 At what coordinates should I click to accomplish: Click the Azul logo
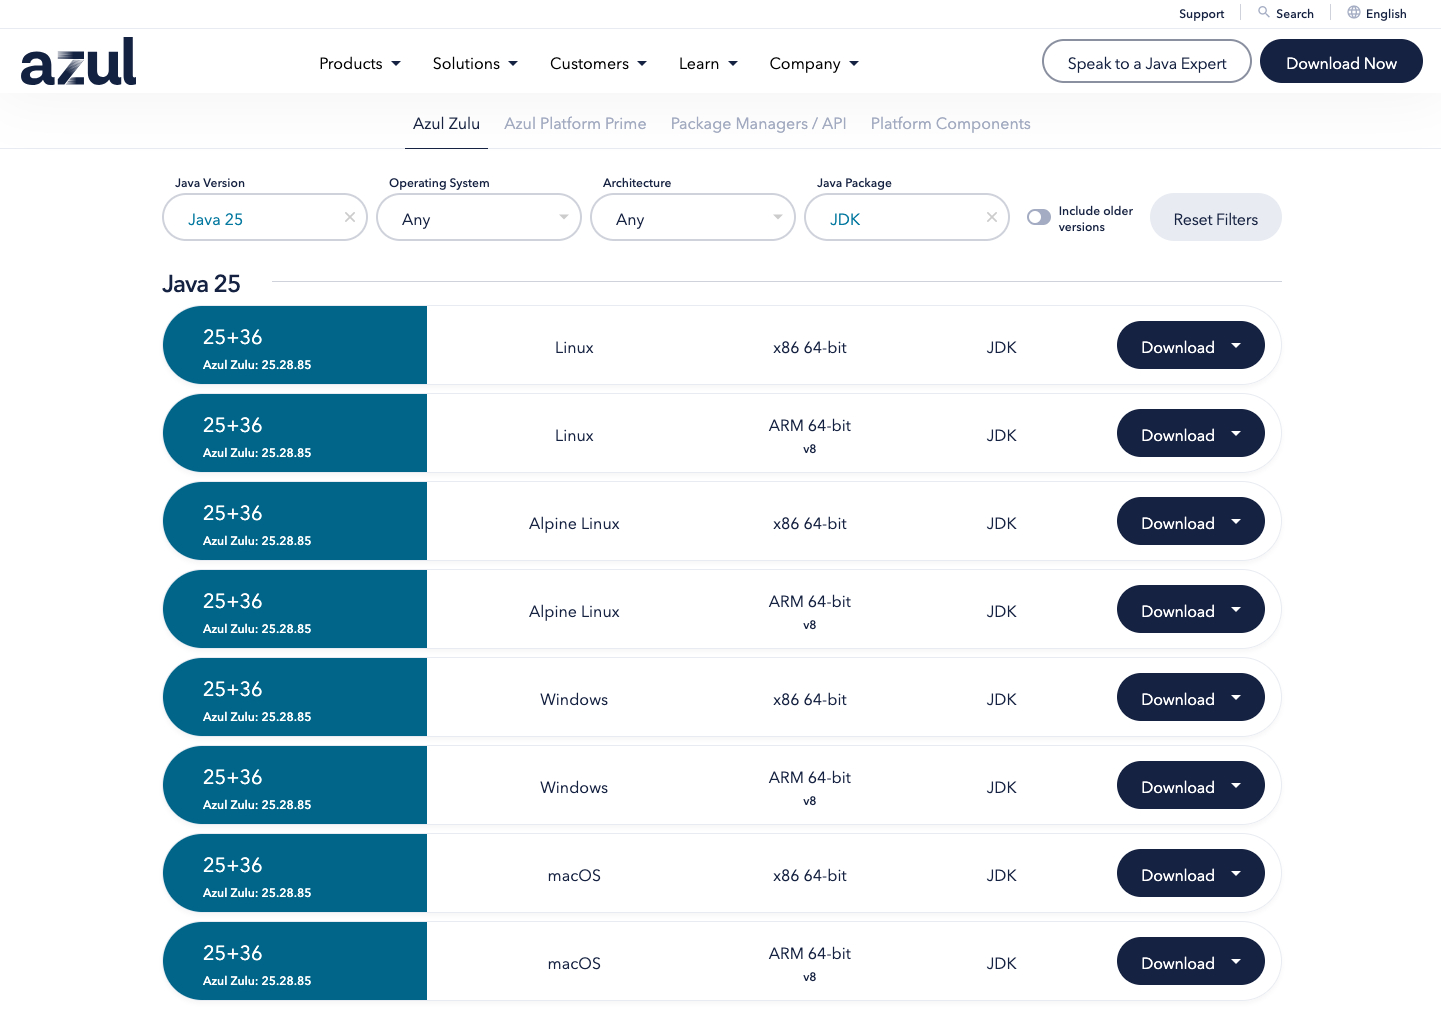78,62
